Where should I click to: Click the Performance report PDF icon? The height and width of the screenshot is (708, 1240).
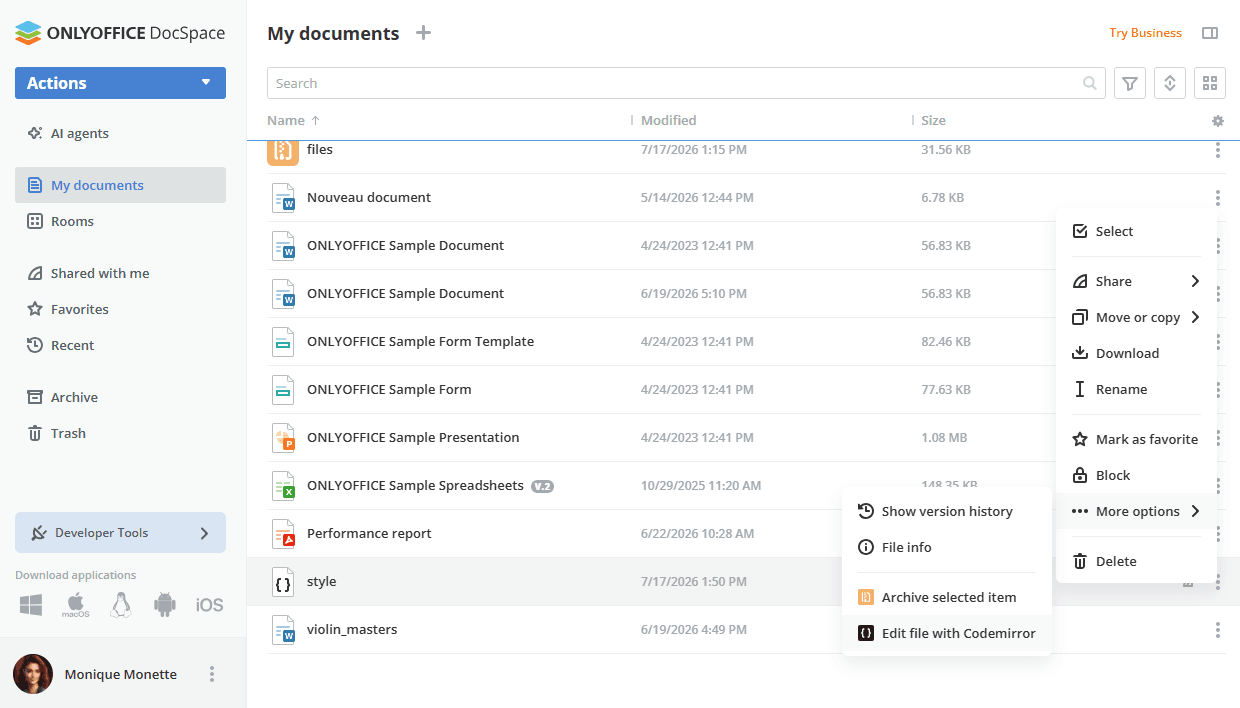point(284,533)
